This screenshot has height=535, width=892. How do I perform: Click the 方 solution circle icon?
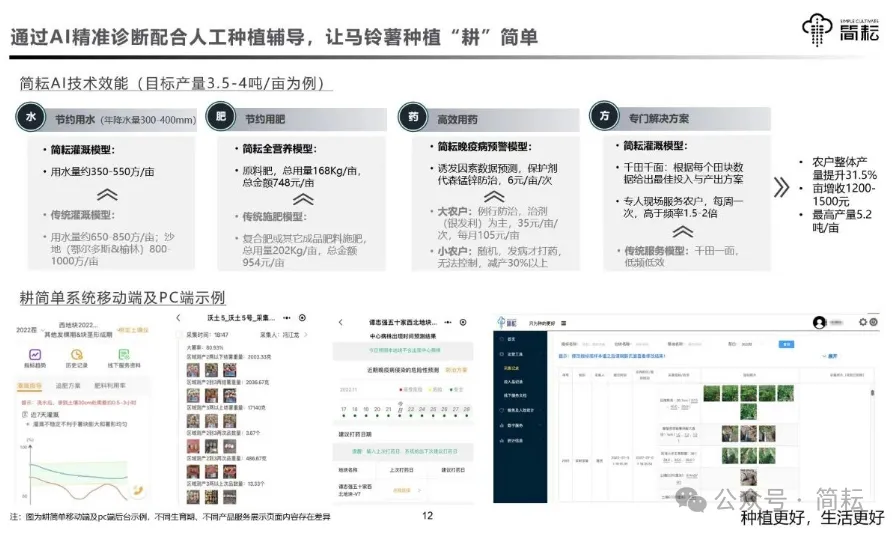[x=605, y=116]
